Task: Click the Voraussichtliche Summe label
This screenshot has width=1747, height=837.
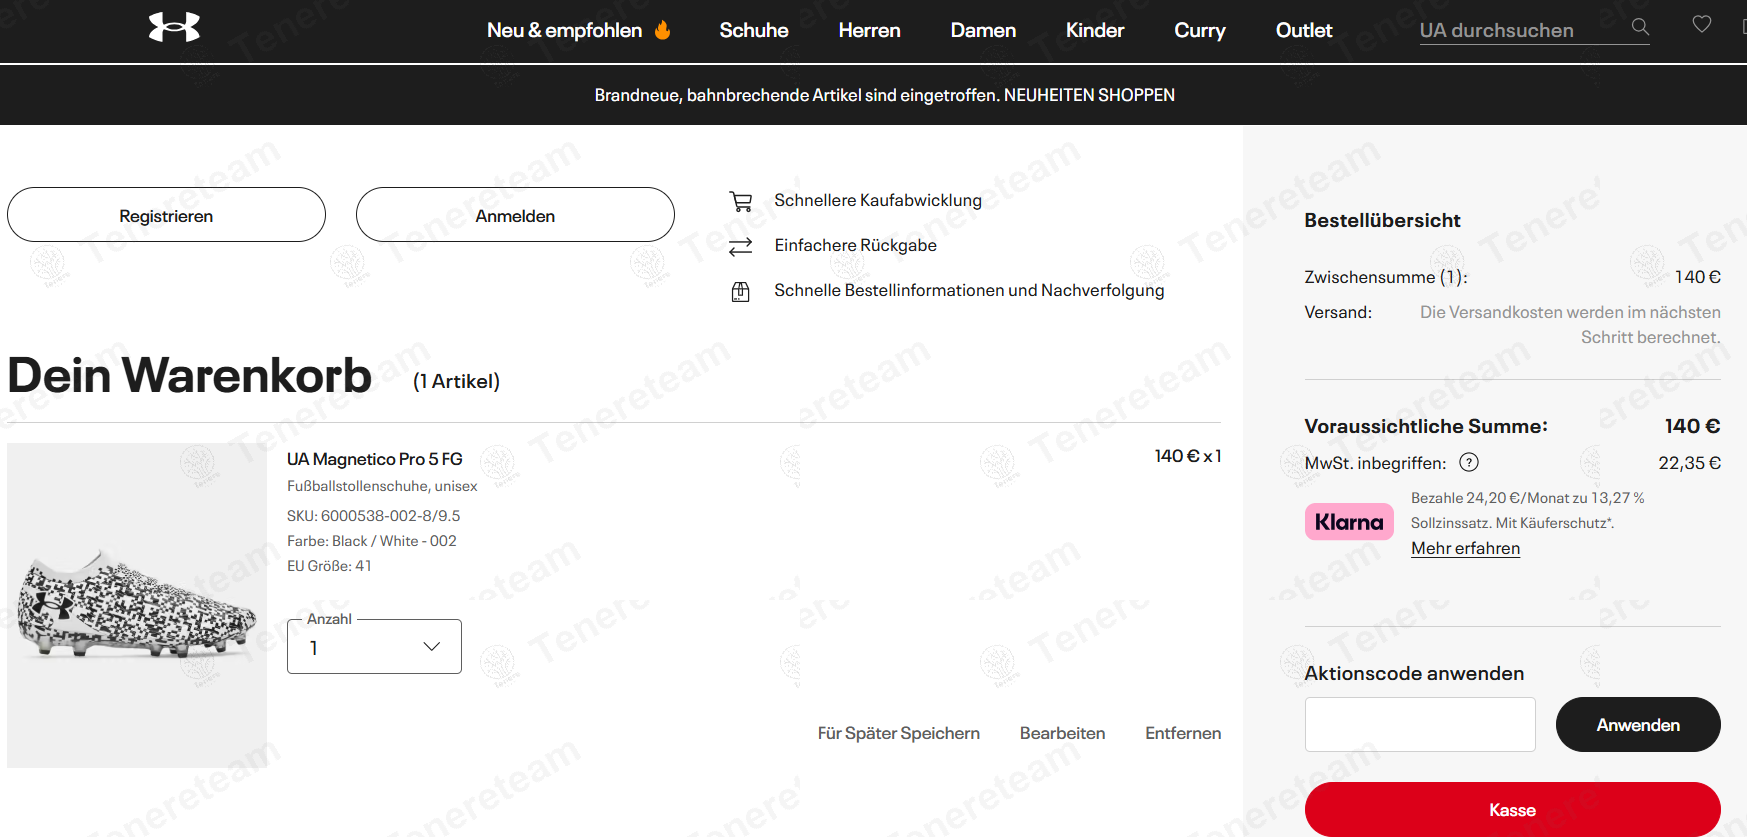Action: click(x=1426, y=426)
